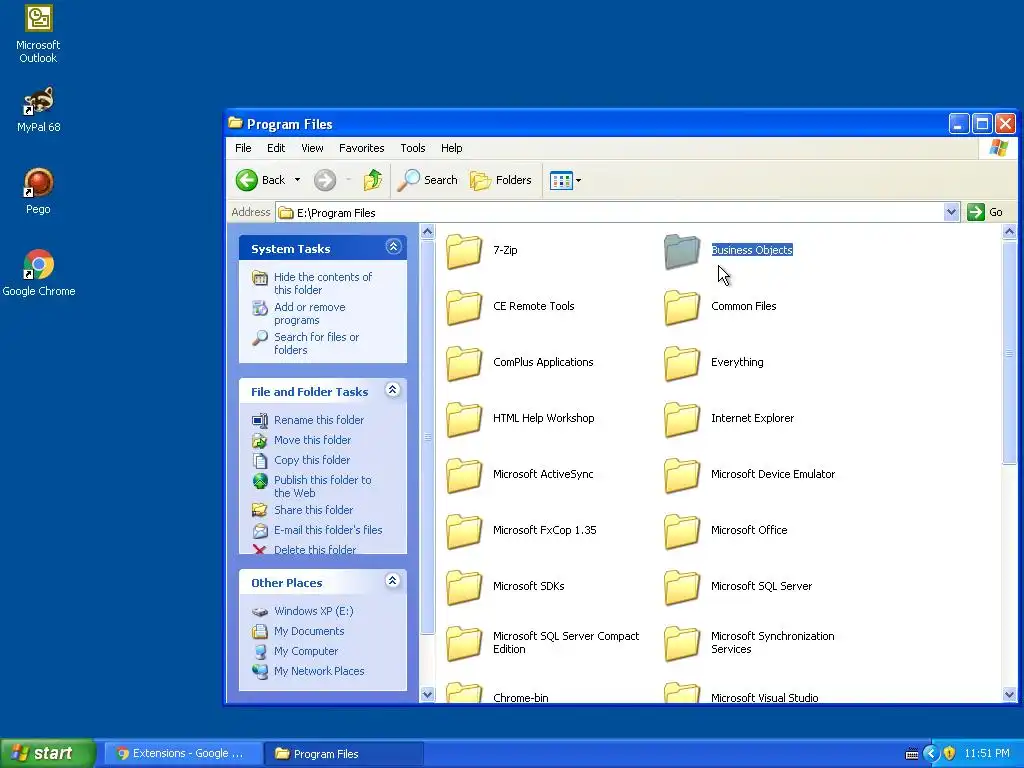
Task: Open the File menu
Action: tap(243, 148)
